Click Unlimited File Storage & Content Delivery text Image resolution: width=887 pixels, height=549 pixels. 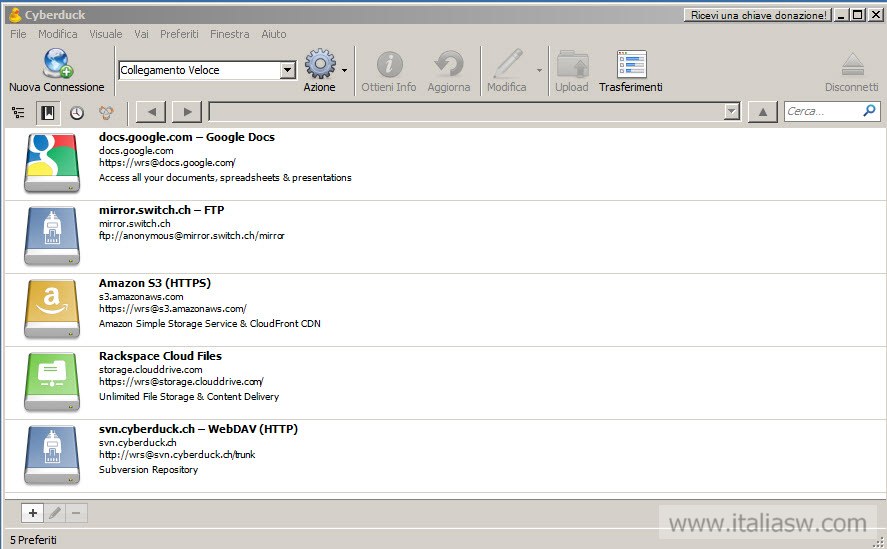tap(189, 397)
